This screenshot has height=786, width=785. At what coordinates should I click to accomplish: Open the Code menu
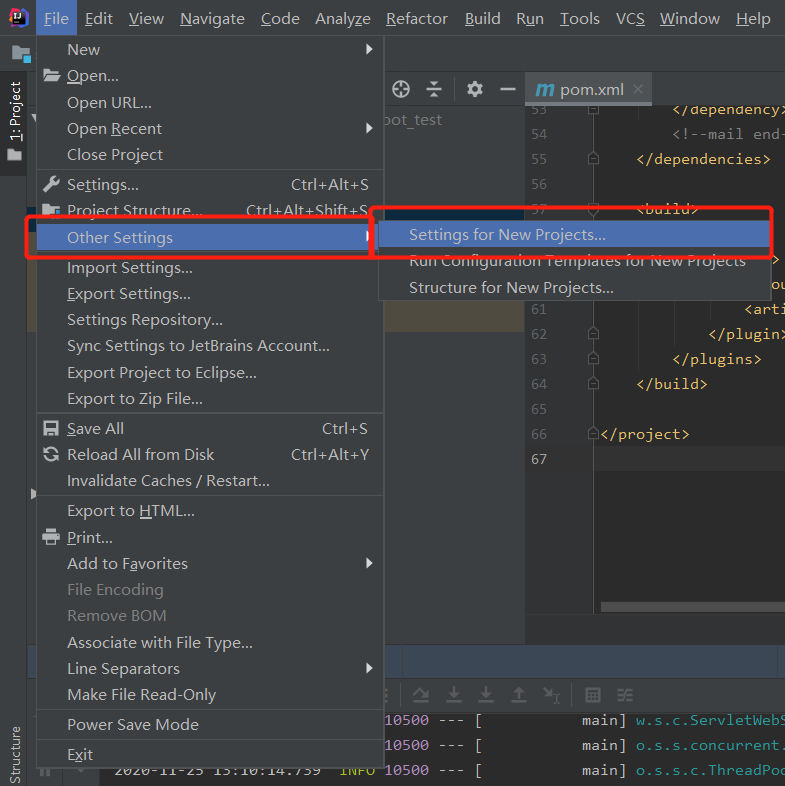[280, 19]
